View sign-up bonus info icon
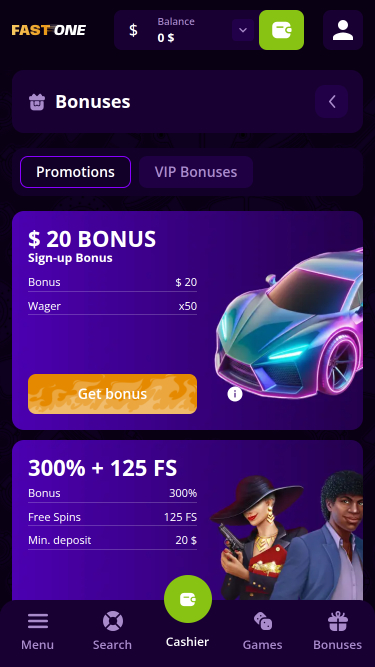The height and width of the screenshot is (667, 375). click(235, 394)
